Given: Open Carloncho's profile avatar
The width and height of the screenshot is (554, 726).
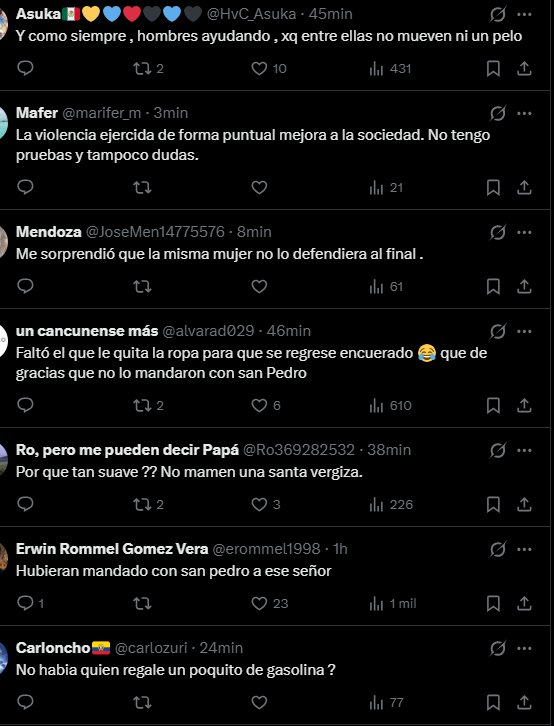Looking at the screenshot, I should [3, 657].
